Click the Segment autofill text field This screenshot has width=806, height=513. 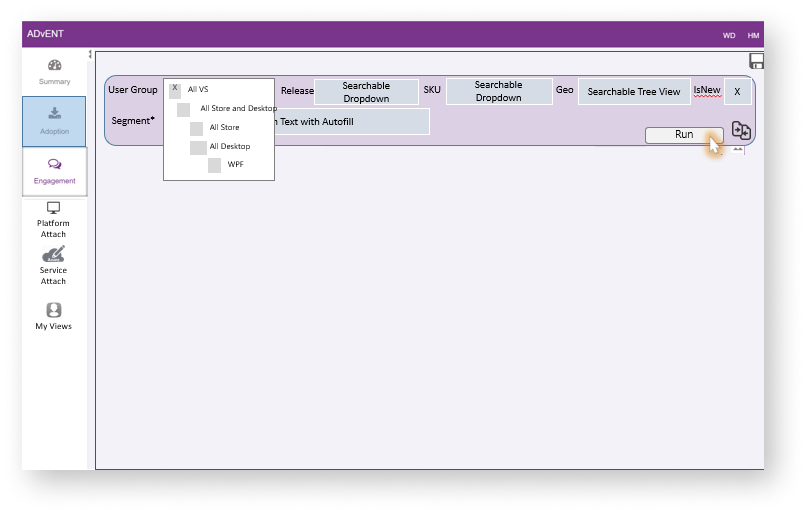pyautogui.click(x=350, y=121)
